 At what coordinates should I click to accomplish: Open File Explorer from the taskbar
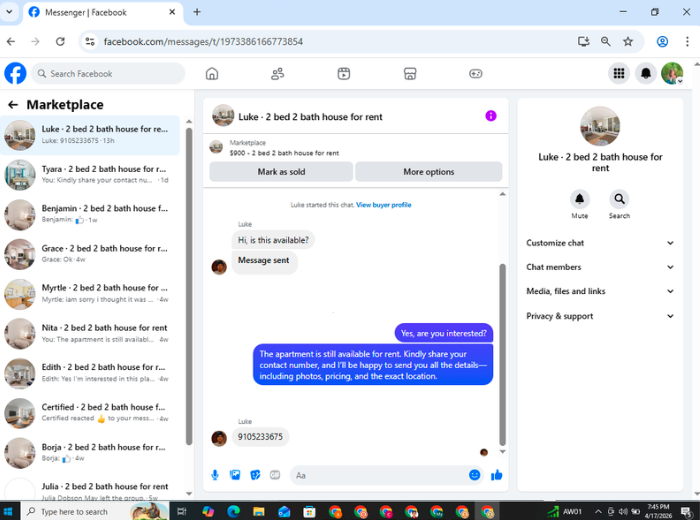tap(258, 511)
